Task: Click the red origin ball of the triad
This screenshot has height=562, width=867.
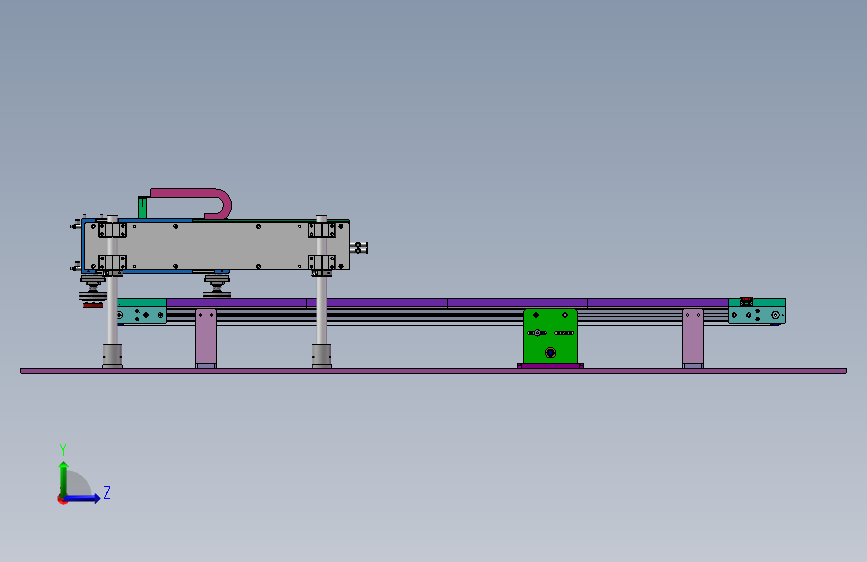Action: tap(62, 499)
